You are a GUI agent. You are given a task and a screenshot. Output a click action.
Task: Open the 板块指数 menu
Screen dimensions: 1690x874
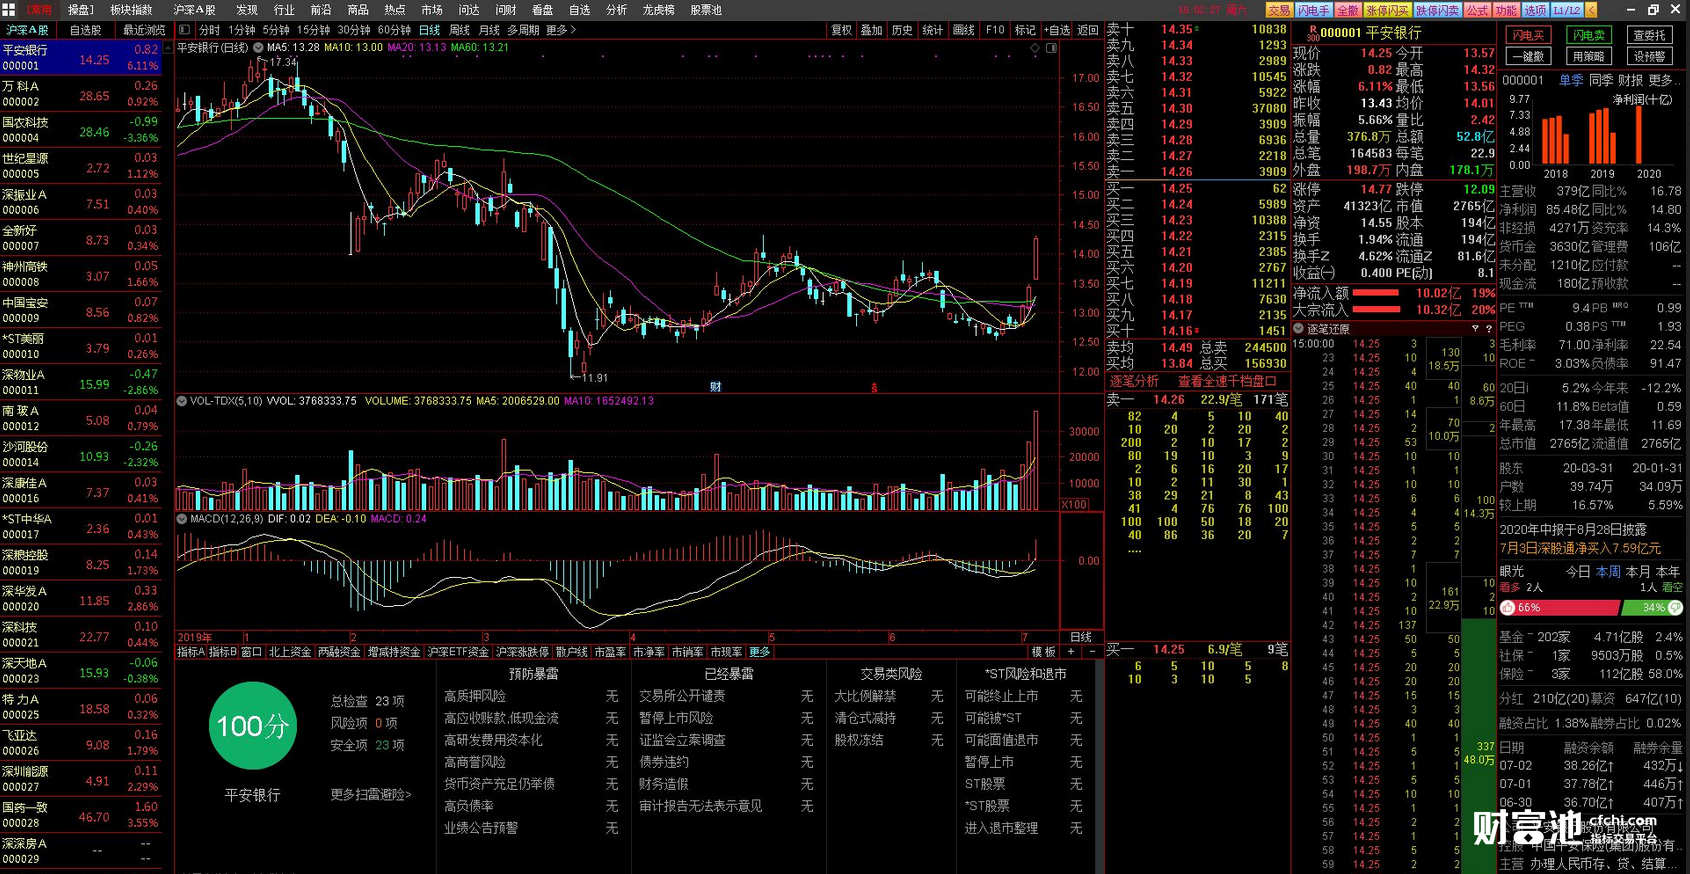[x=131, y=10]
